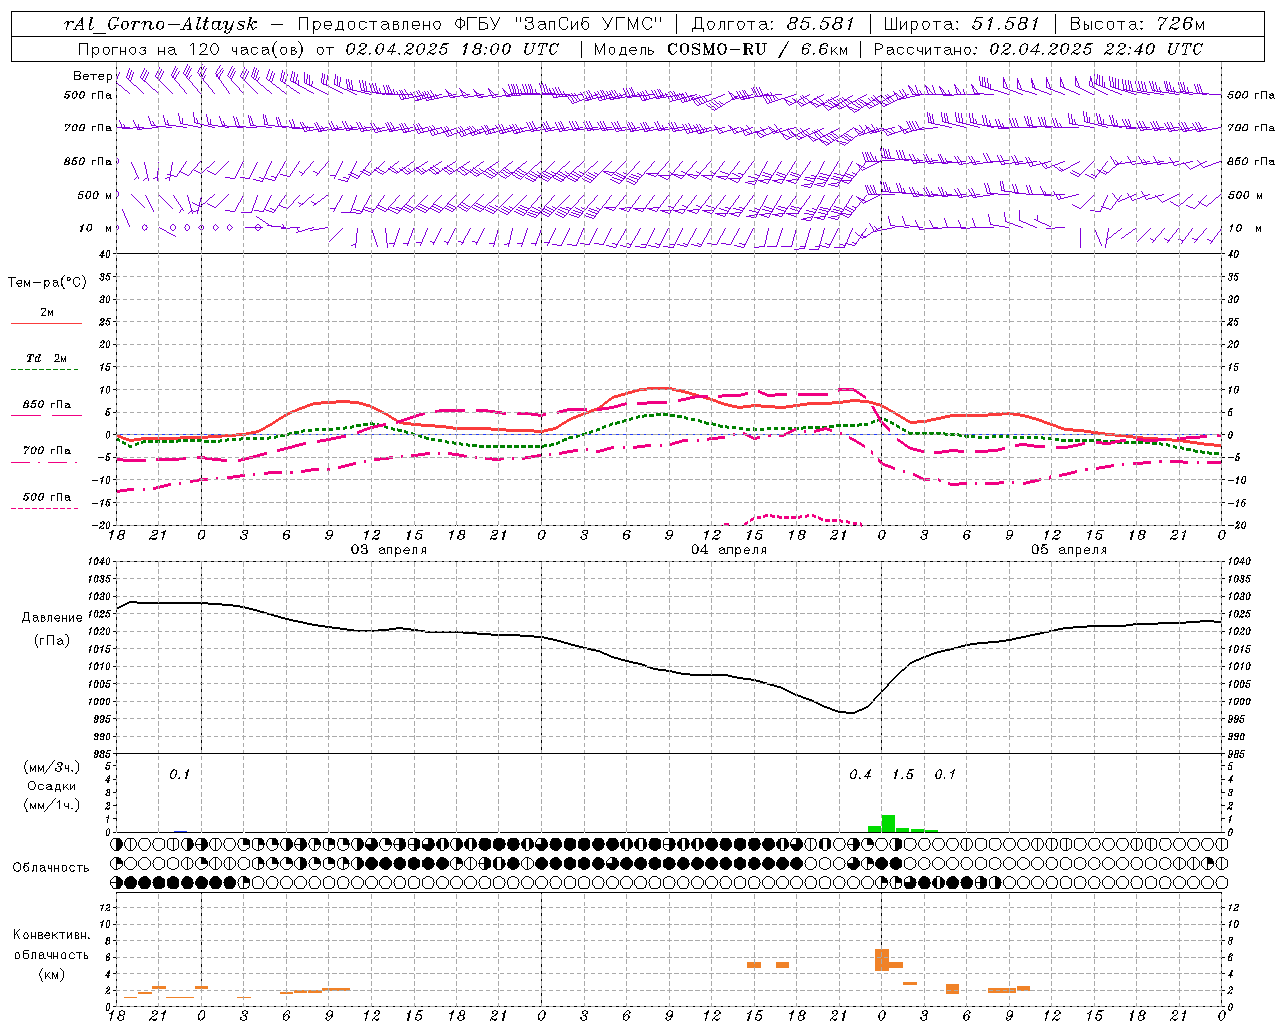Click the date label 04 апреля
This screenshot has height=1024, width=1280.
coord(729,550)
